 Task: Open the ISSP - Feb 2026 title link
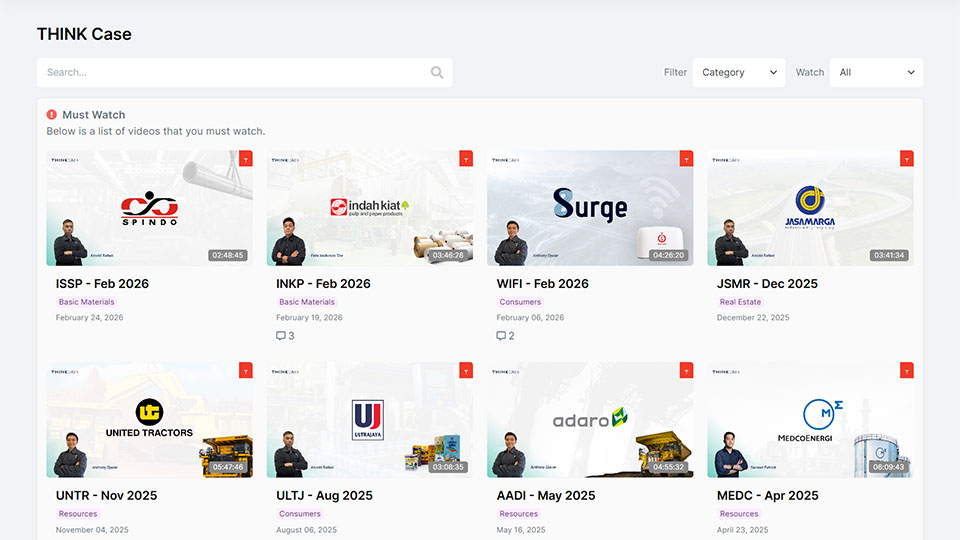coord(102,283)
